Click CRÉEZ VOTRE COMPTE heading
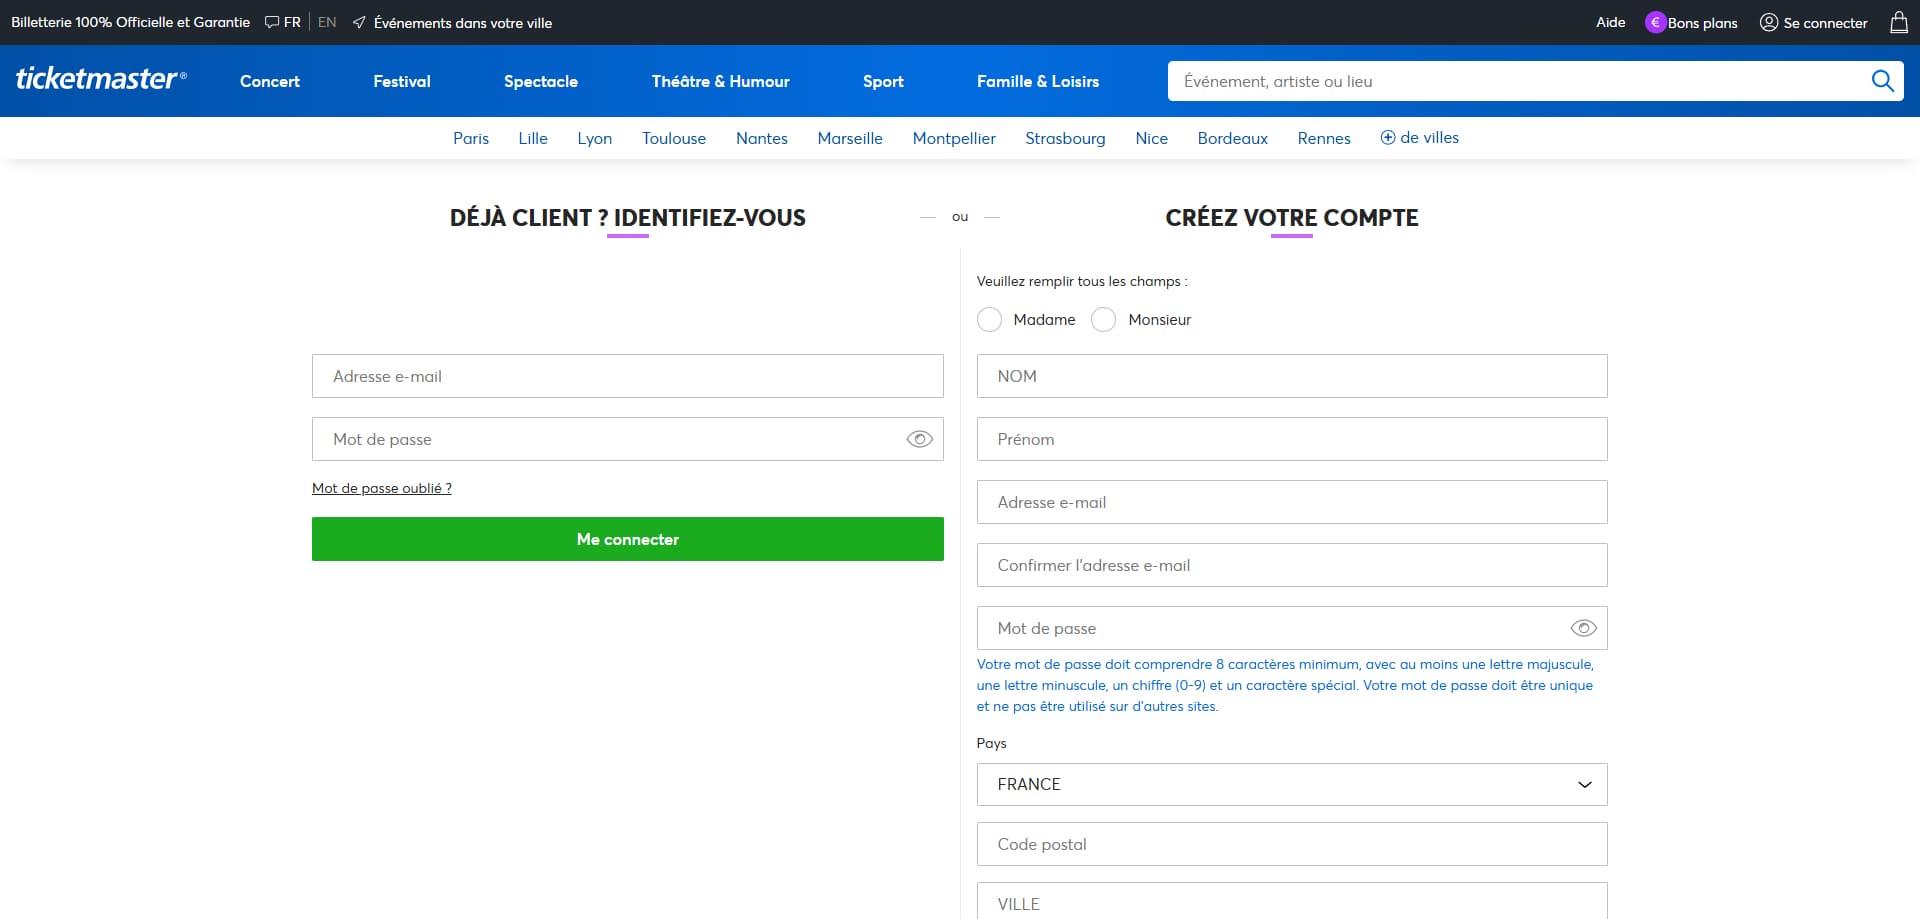The image size is (1920, 919). pos(1292,217)
